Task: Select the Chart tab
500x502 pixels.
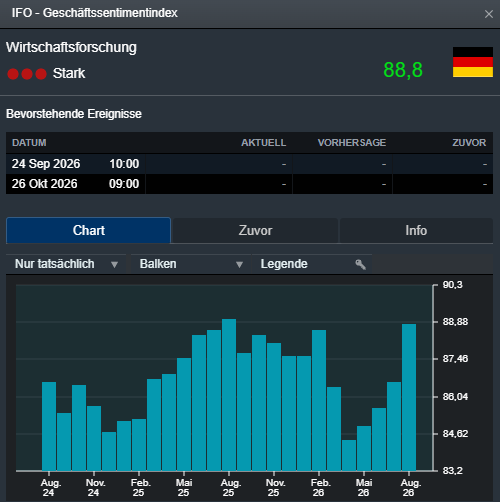Action: 88,230
